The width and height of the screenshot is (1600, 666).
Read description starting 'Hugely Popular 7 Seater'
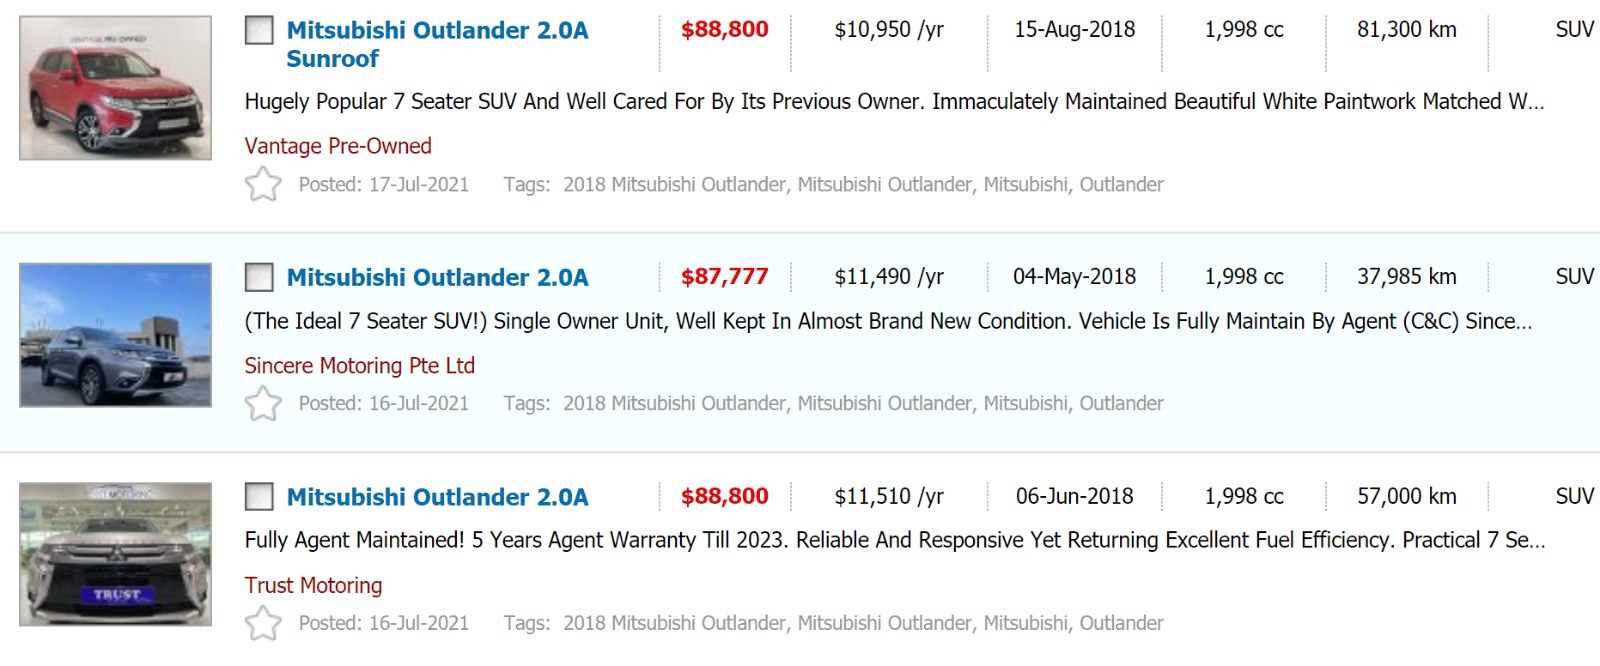coord(893,102)
